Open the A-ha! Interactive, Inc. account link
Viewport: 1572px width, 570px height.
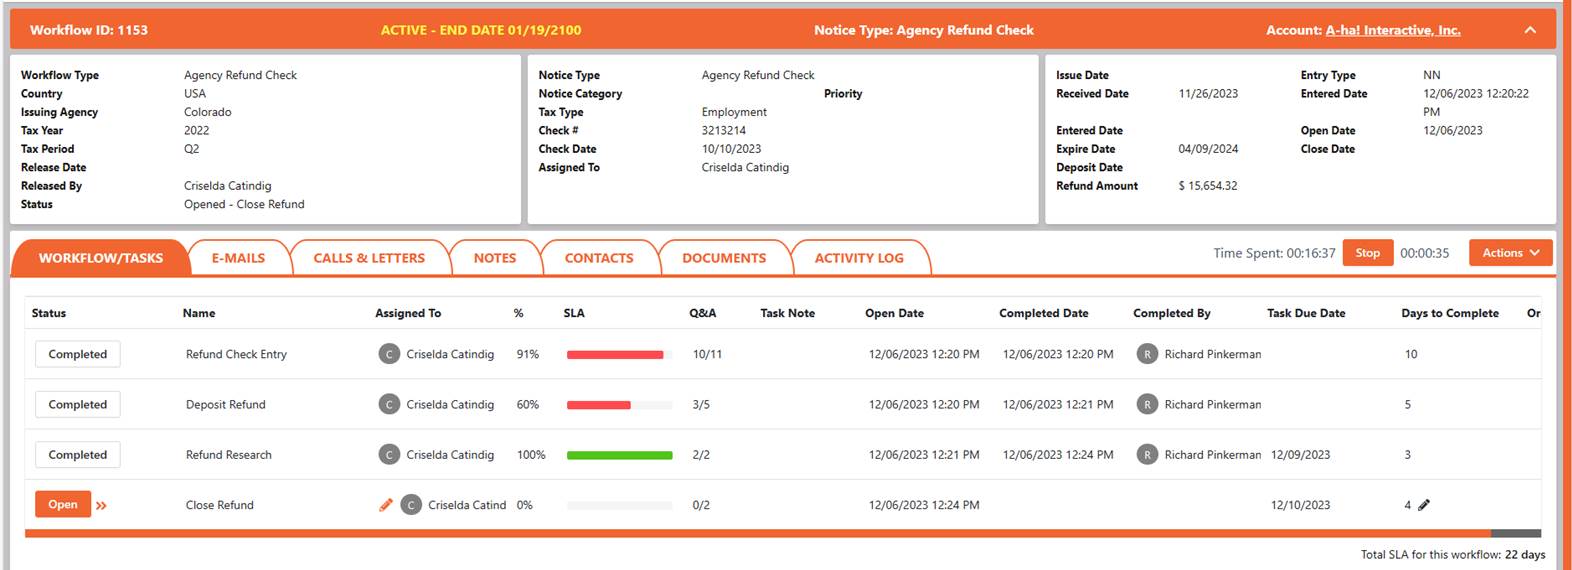point(1392,30)
